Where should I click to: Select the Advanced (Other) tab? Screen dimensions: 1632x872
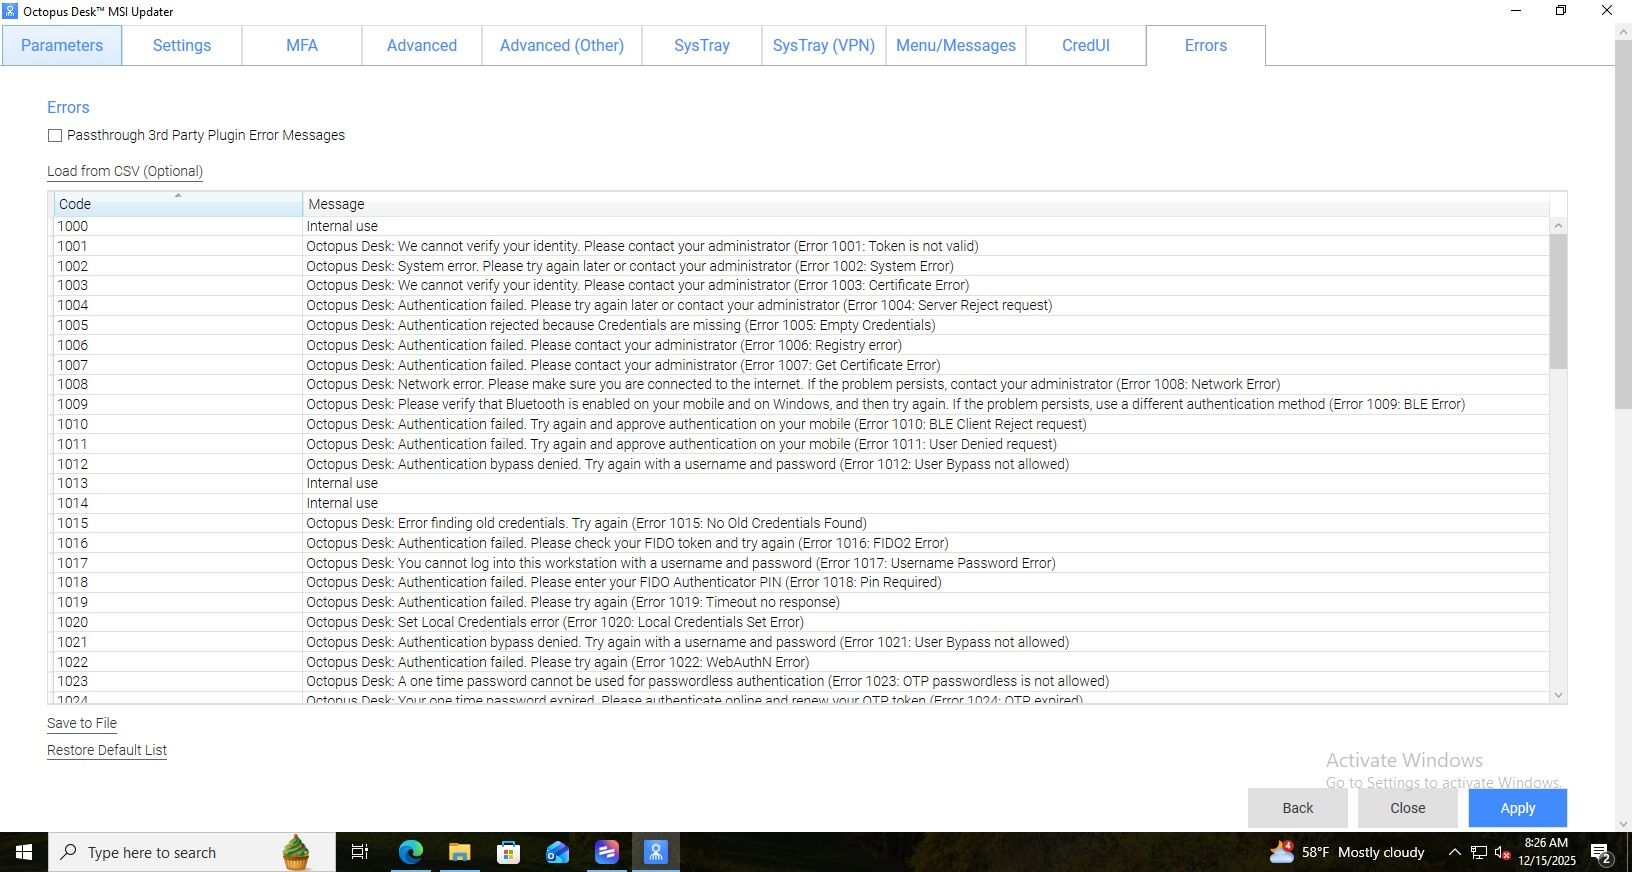562,46
